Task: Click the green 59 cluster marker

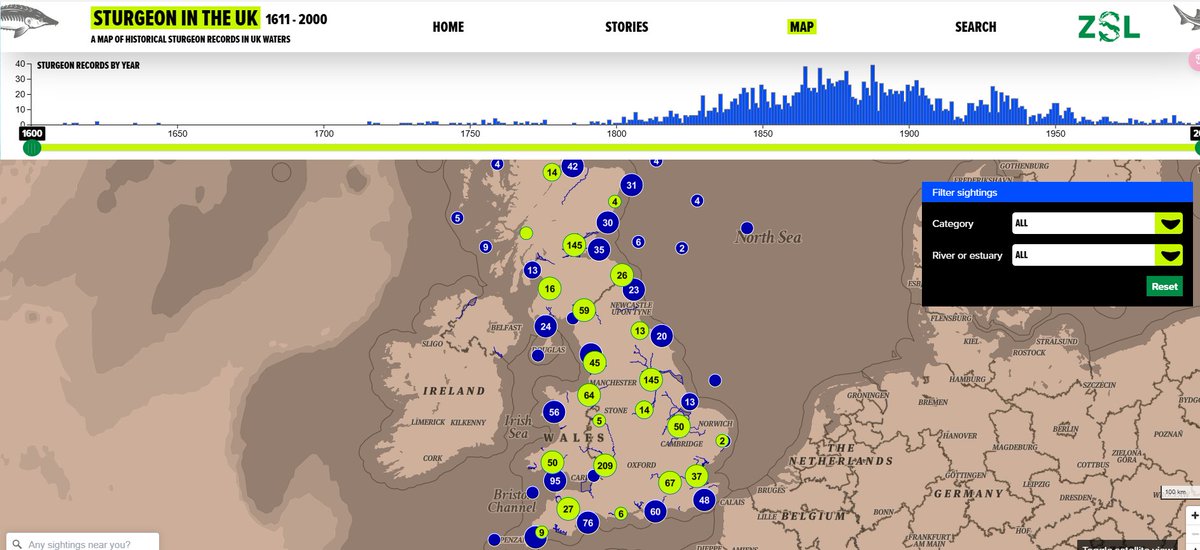Action: 585,311
